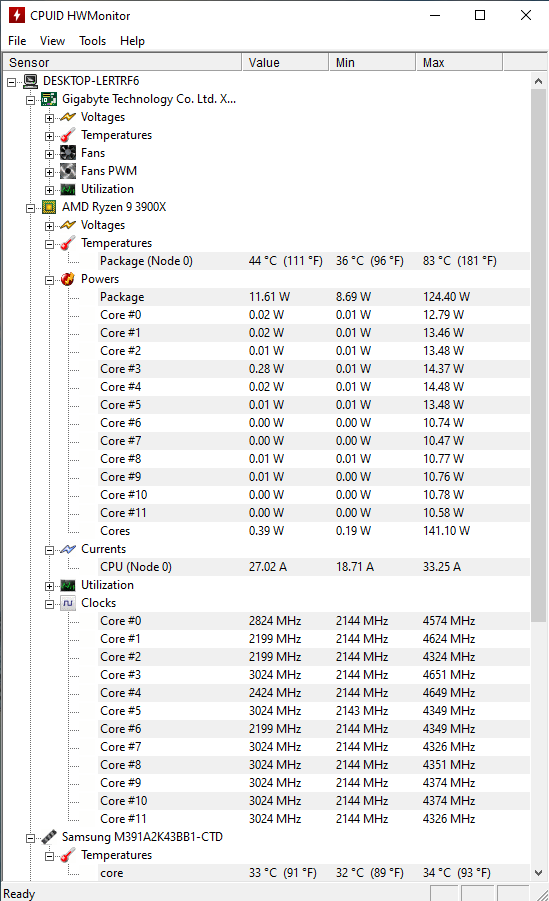Open the Tools menu
Screen dimensions: 549x901
click(93, 41)
